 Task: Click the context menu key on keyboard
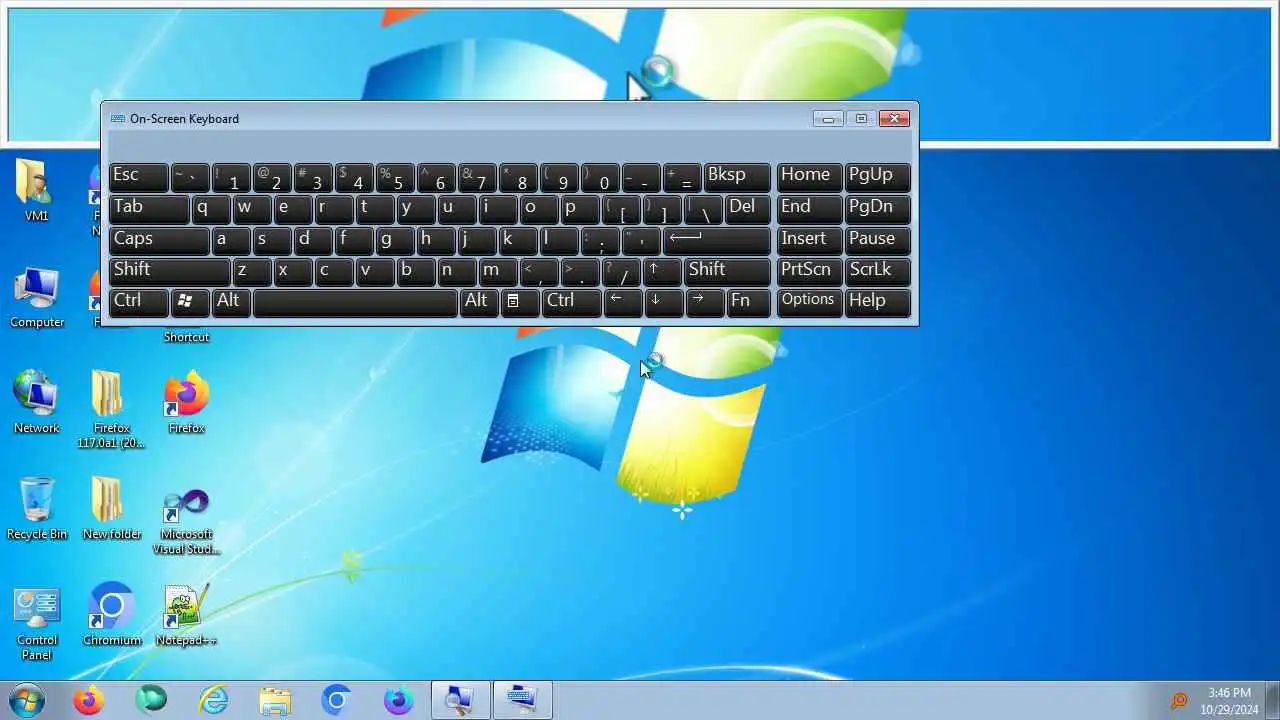pos(519,302)
